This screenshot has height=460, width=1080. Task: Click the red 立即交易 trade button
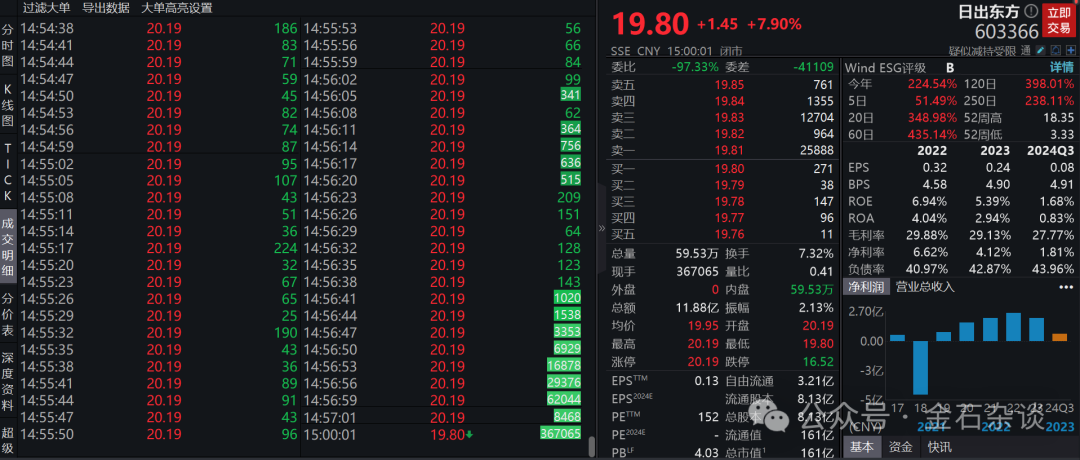tap(1059, 20)
